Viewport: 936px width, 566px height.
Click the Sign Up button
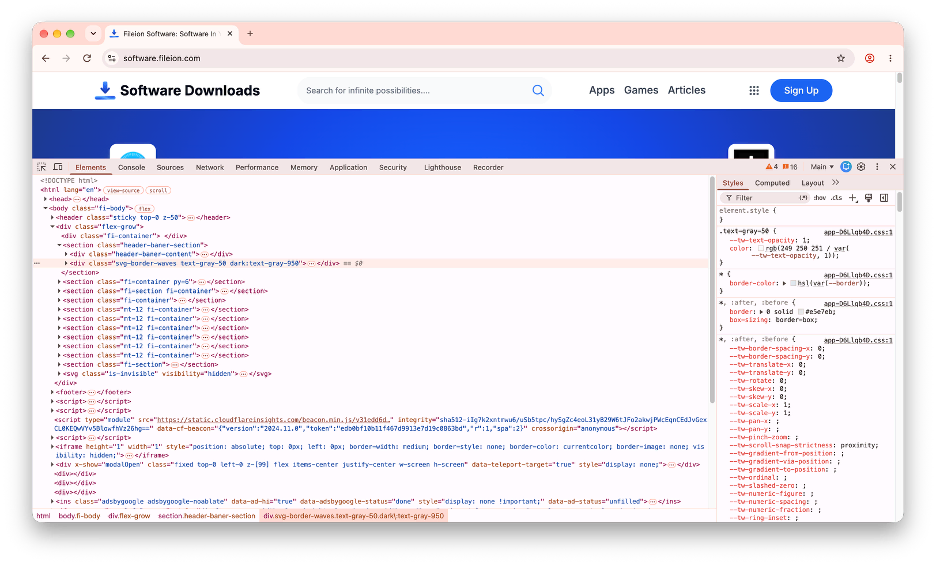(x=800, y=90)
